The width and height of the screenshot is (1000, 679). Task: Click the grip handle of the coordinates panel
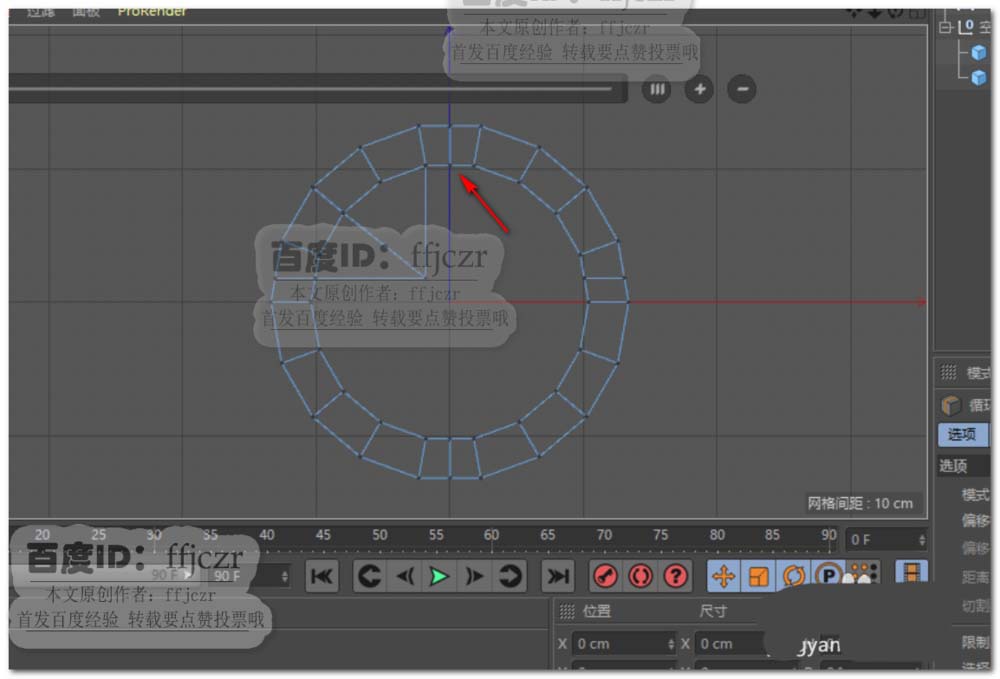[x=566, y=611]
